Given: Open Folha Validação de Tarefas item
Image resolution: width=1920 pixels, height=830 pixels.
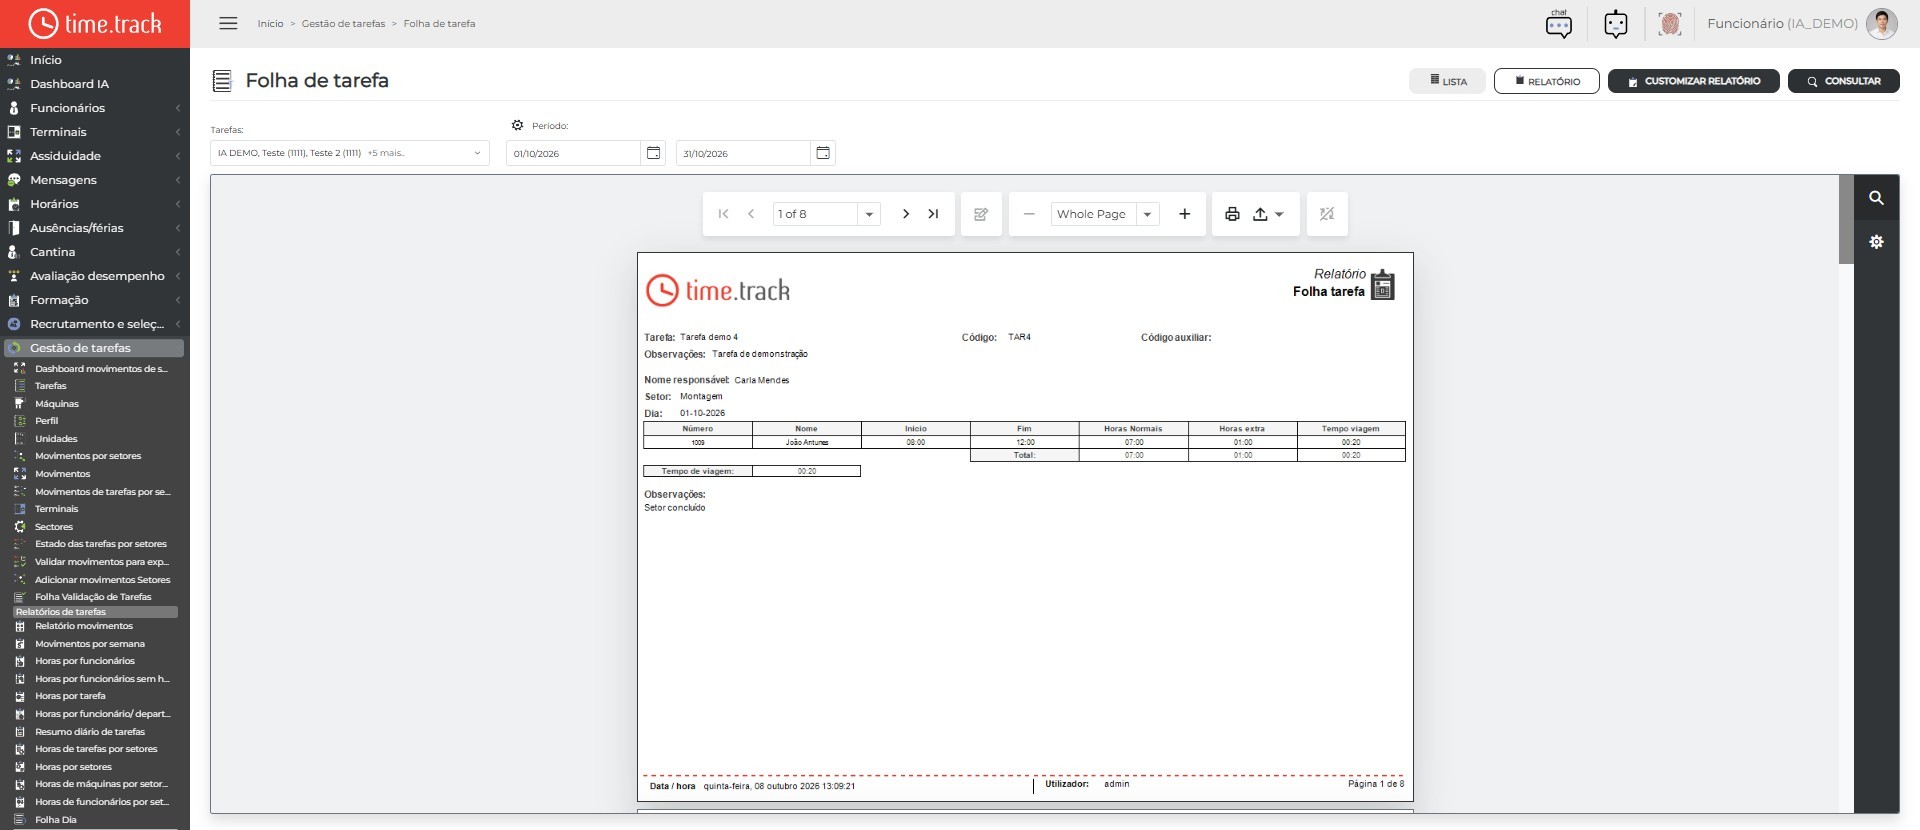Looking at the screenshot, I should tap(93, 597).
